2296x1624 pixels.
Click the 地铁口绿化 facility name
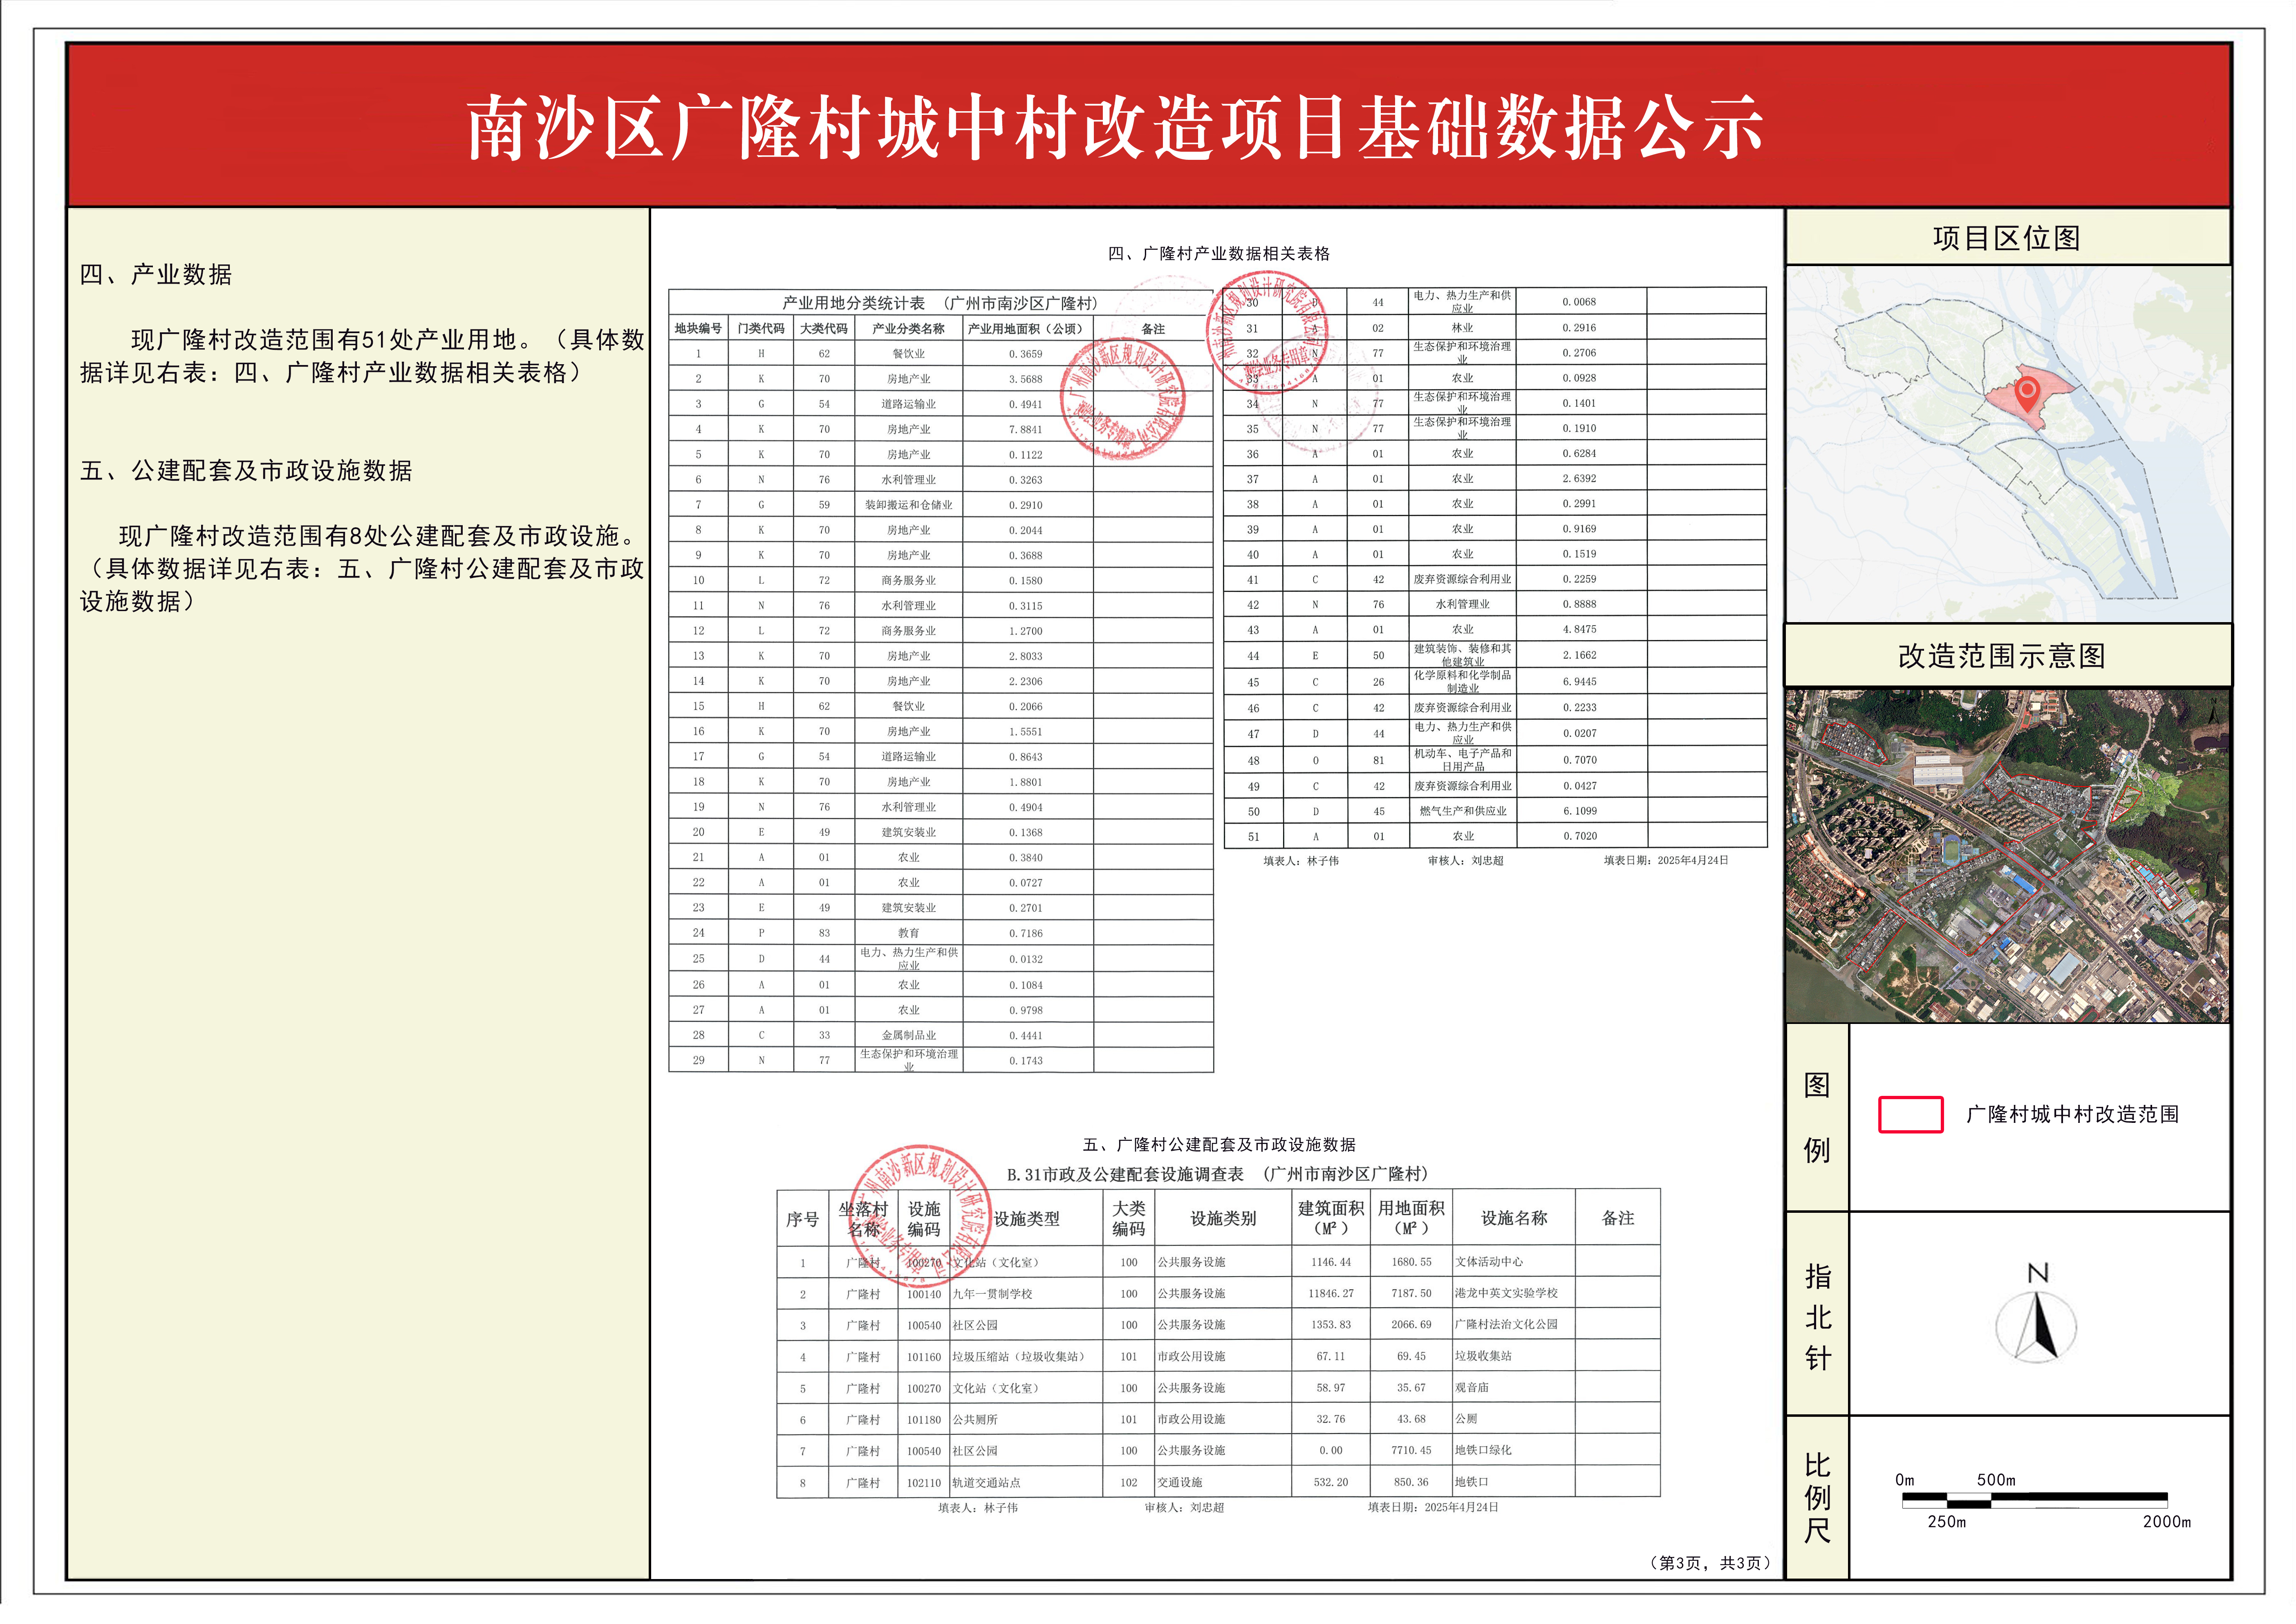[1483, 1450]
